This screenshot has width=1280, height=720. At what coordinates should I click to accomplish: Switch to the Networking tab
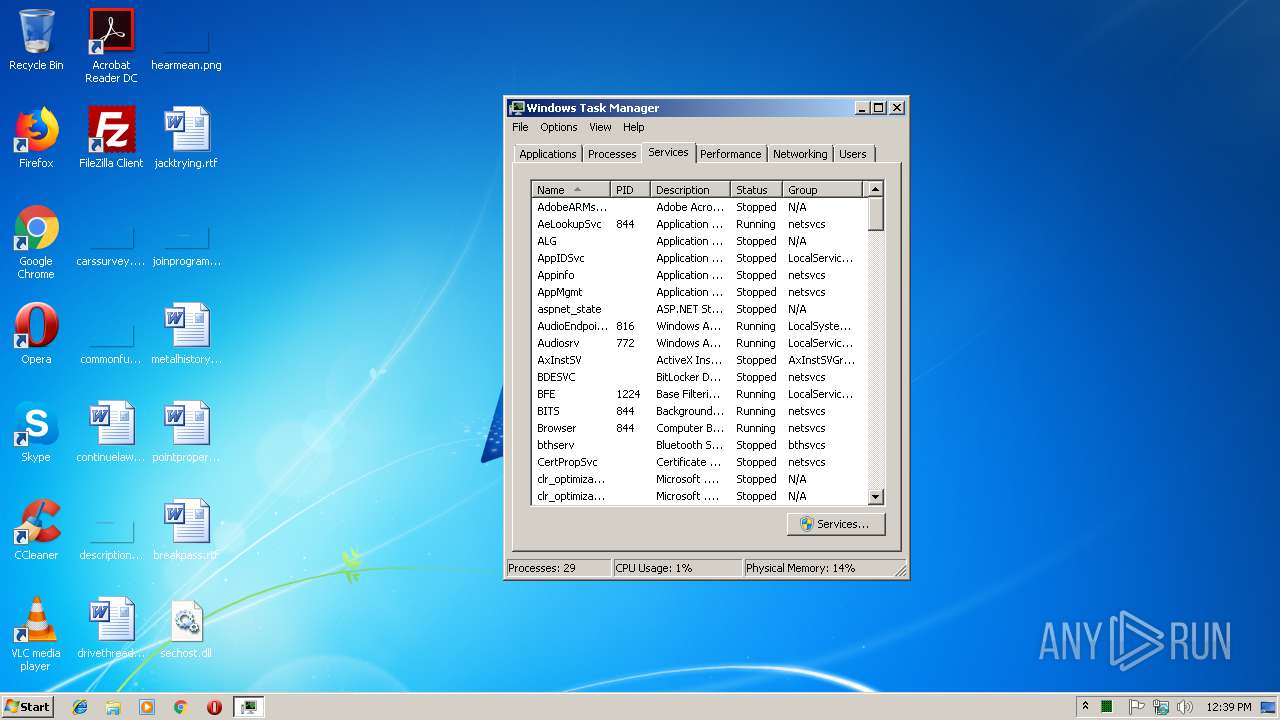pos(800,154)
